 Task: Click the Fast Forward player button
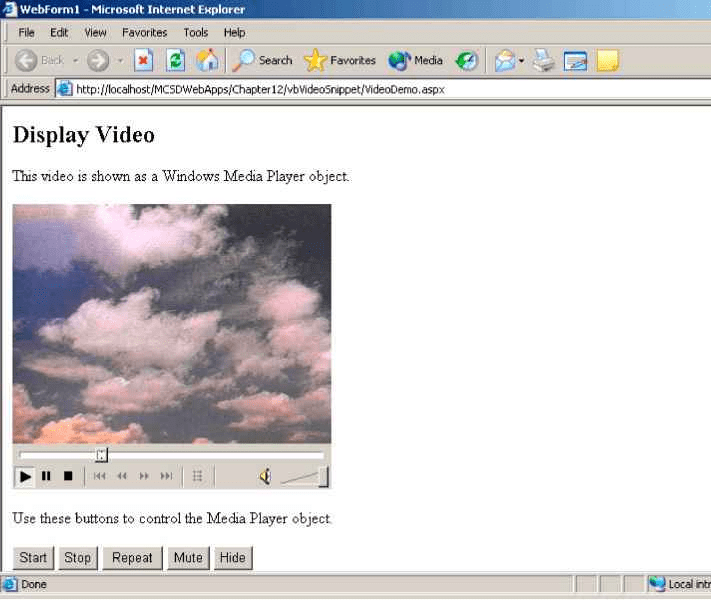tap(144, 476)
